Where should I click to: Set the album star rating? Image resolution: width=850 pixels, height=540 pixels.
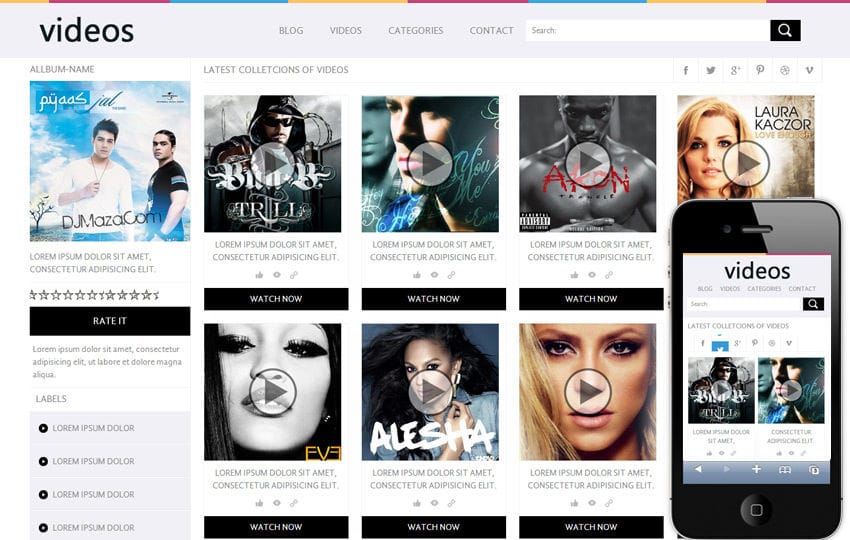94,295
